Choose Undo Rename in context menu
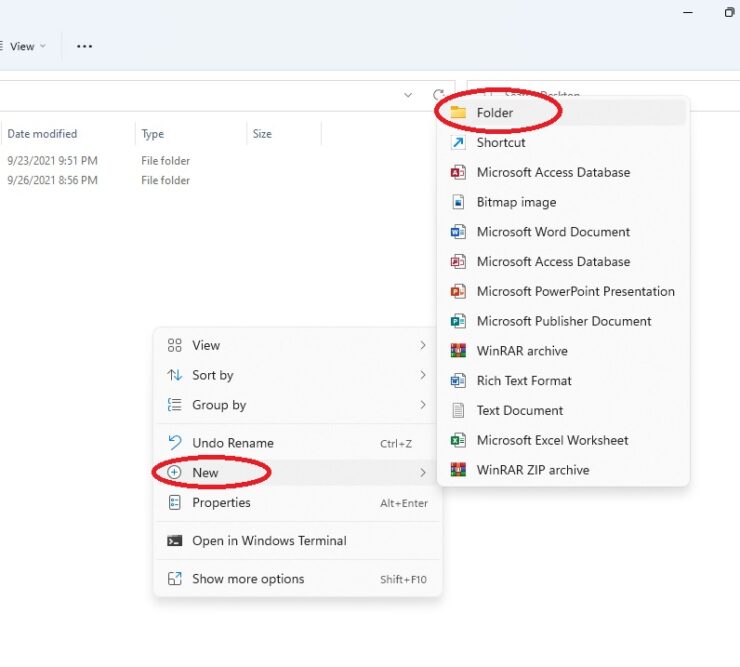 298,442
